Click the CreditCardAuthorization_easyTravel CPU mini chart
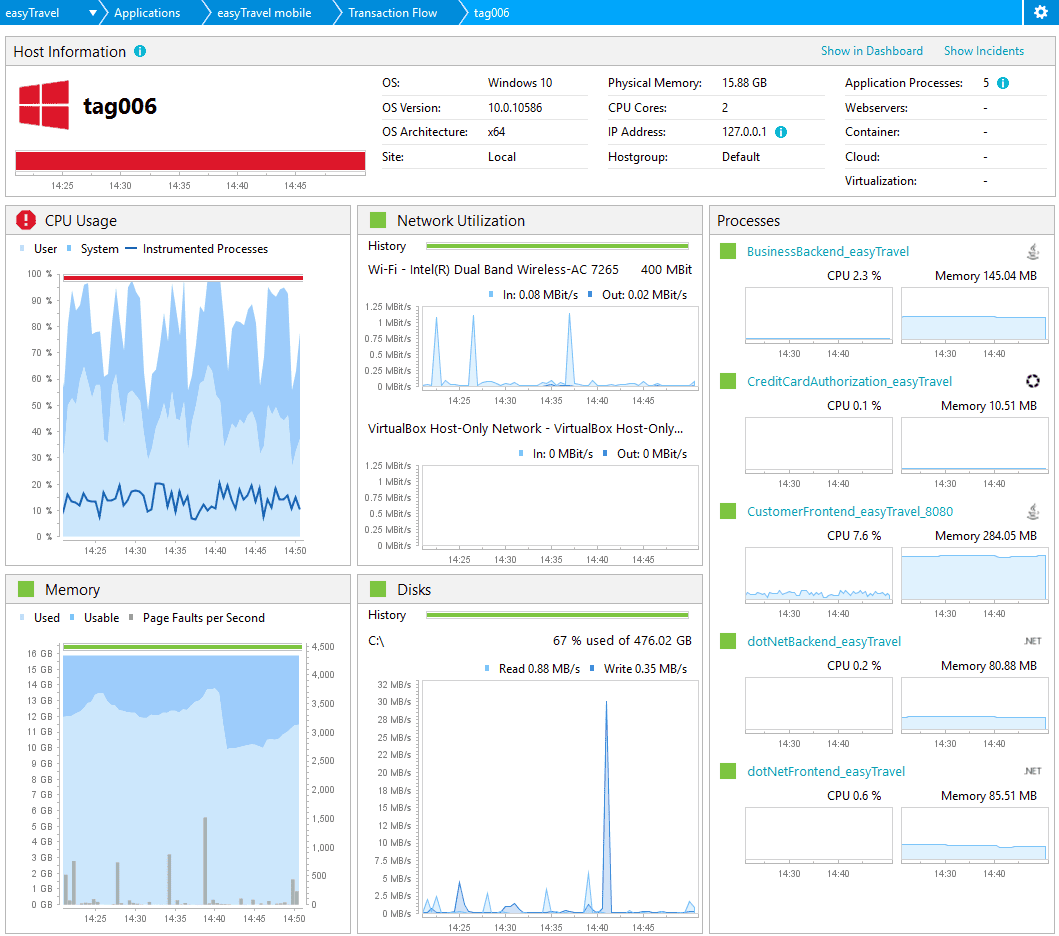 819,445
